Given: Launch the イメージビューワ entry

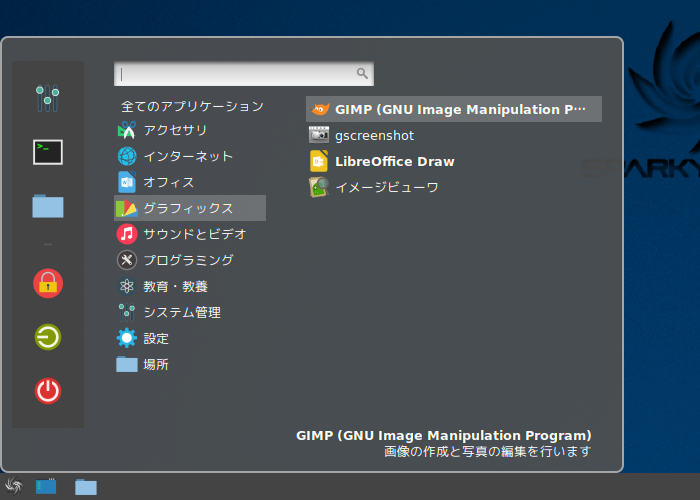Looking at the screenshot, I should pos(454,187).
